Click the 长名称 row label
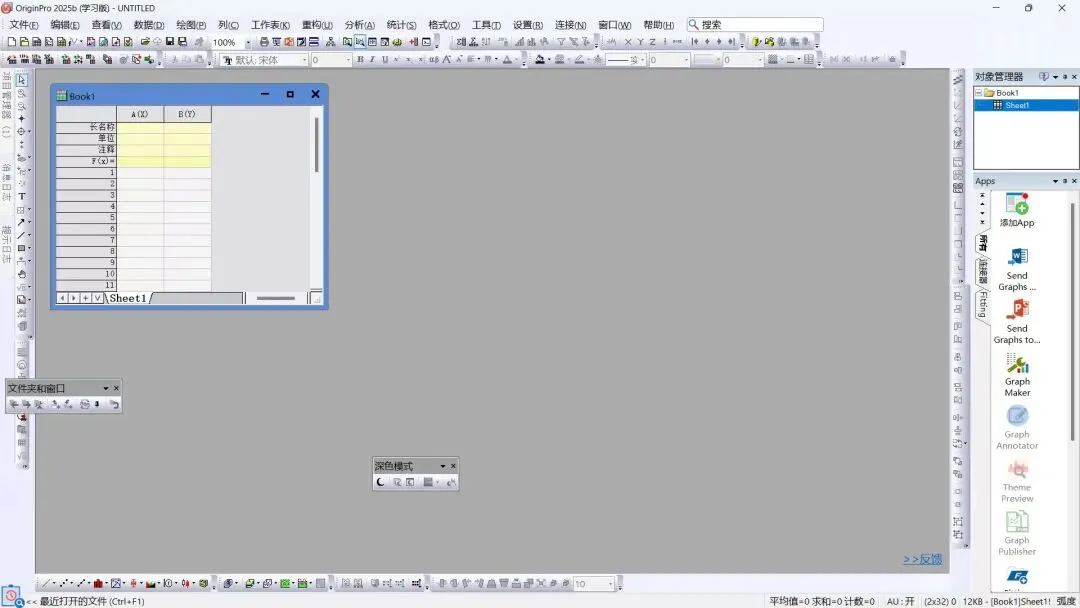The height and width of the screenshot is (608, 1080). (x=86, y=127)
